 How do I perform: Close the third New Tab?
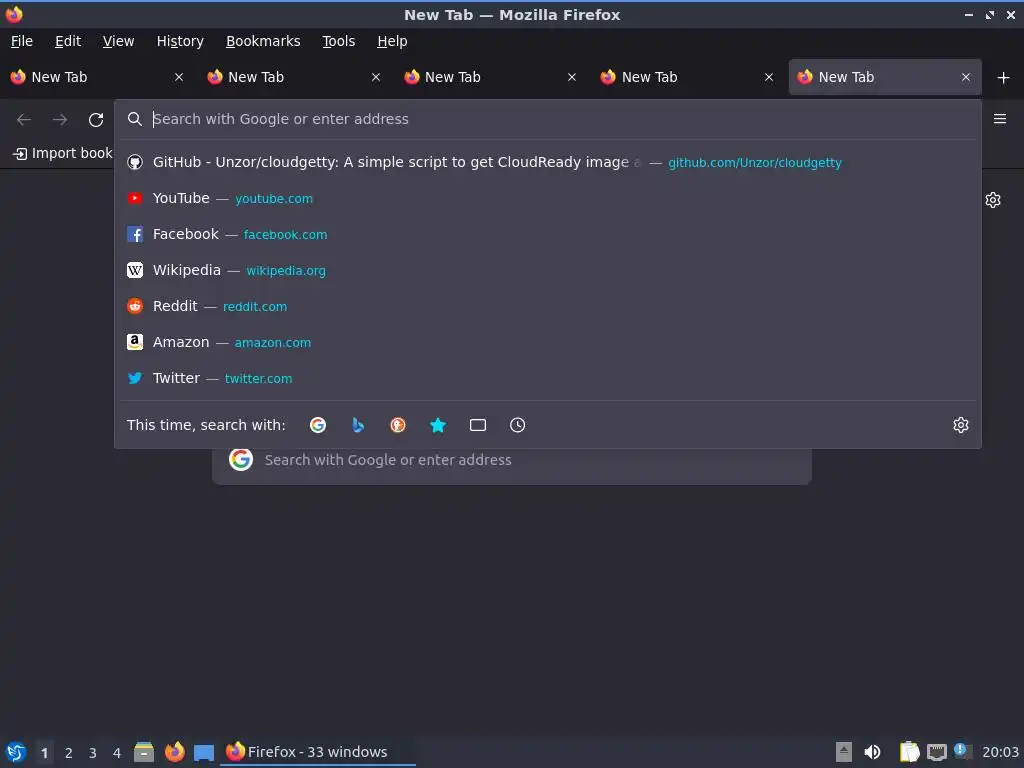click(572, 77)
